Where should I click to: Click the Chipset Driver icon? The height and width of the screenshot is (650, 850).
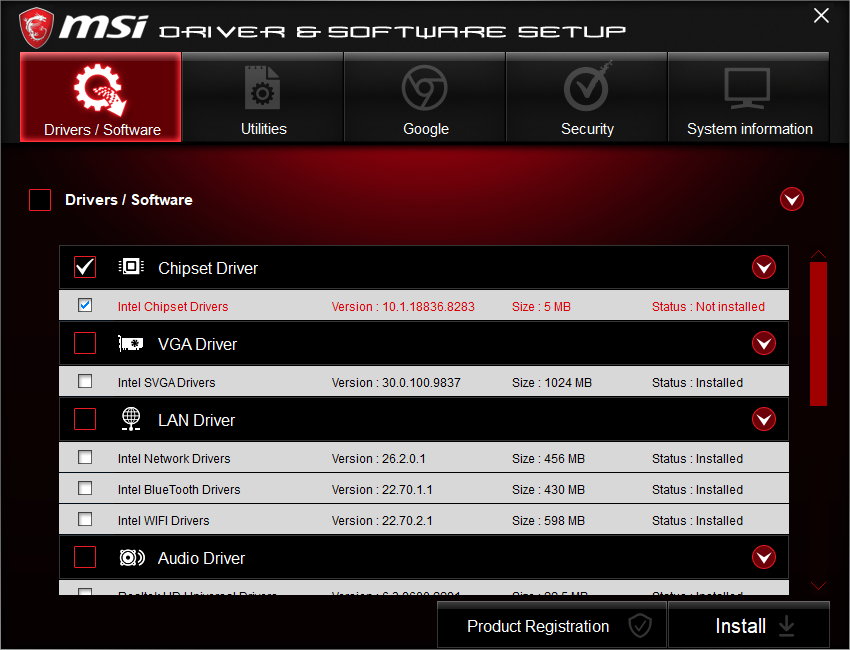click(131, 267)
